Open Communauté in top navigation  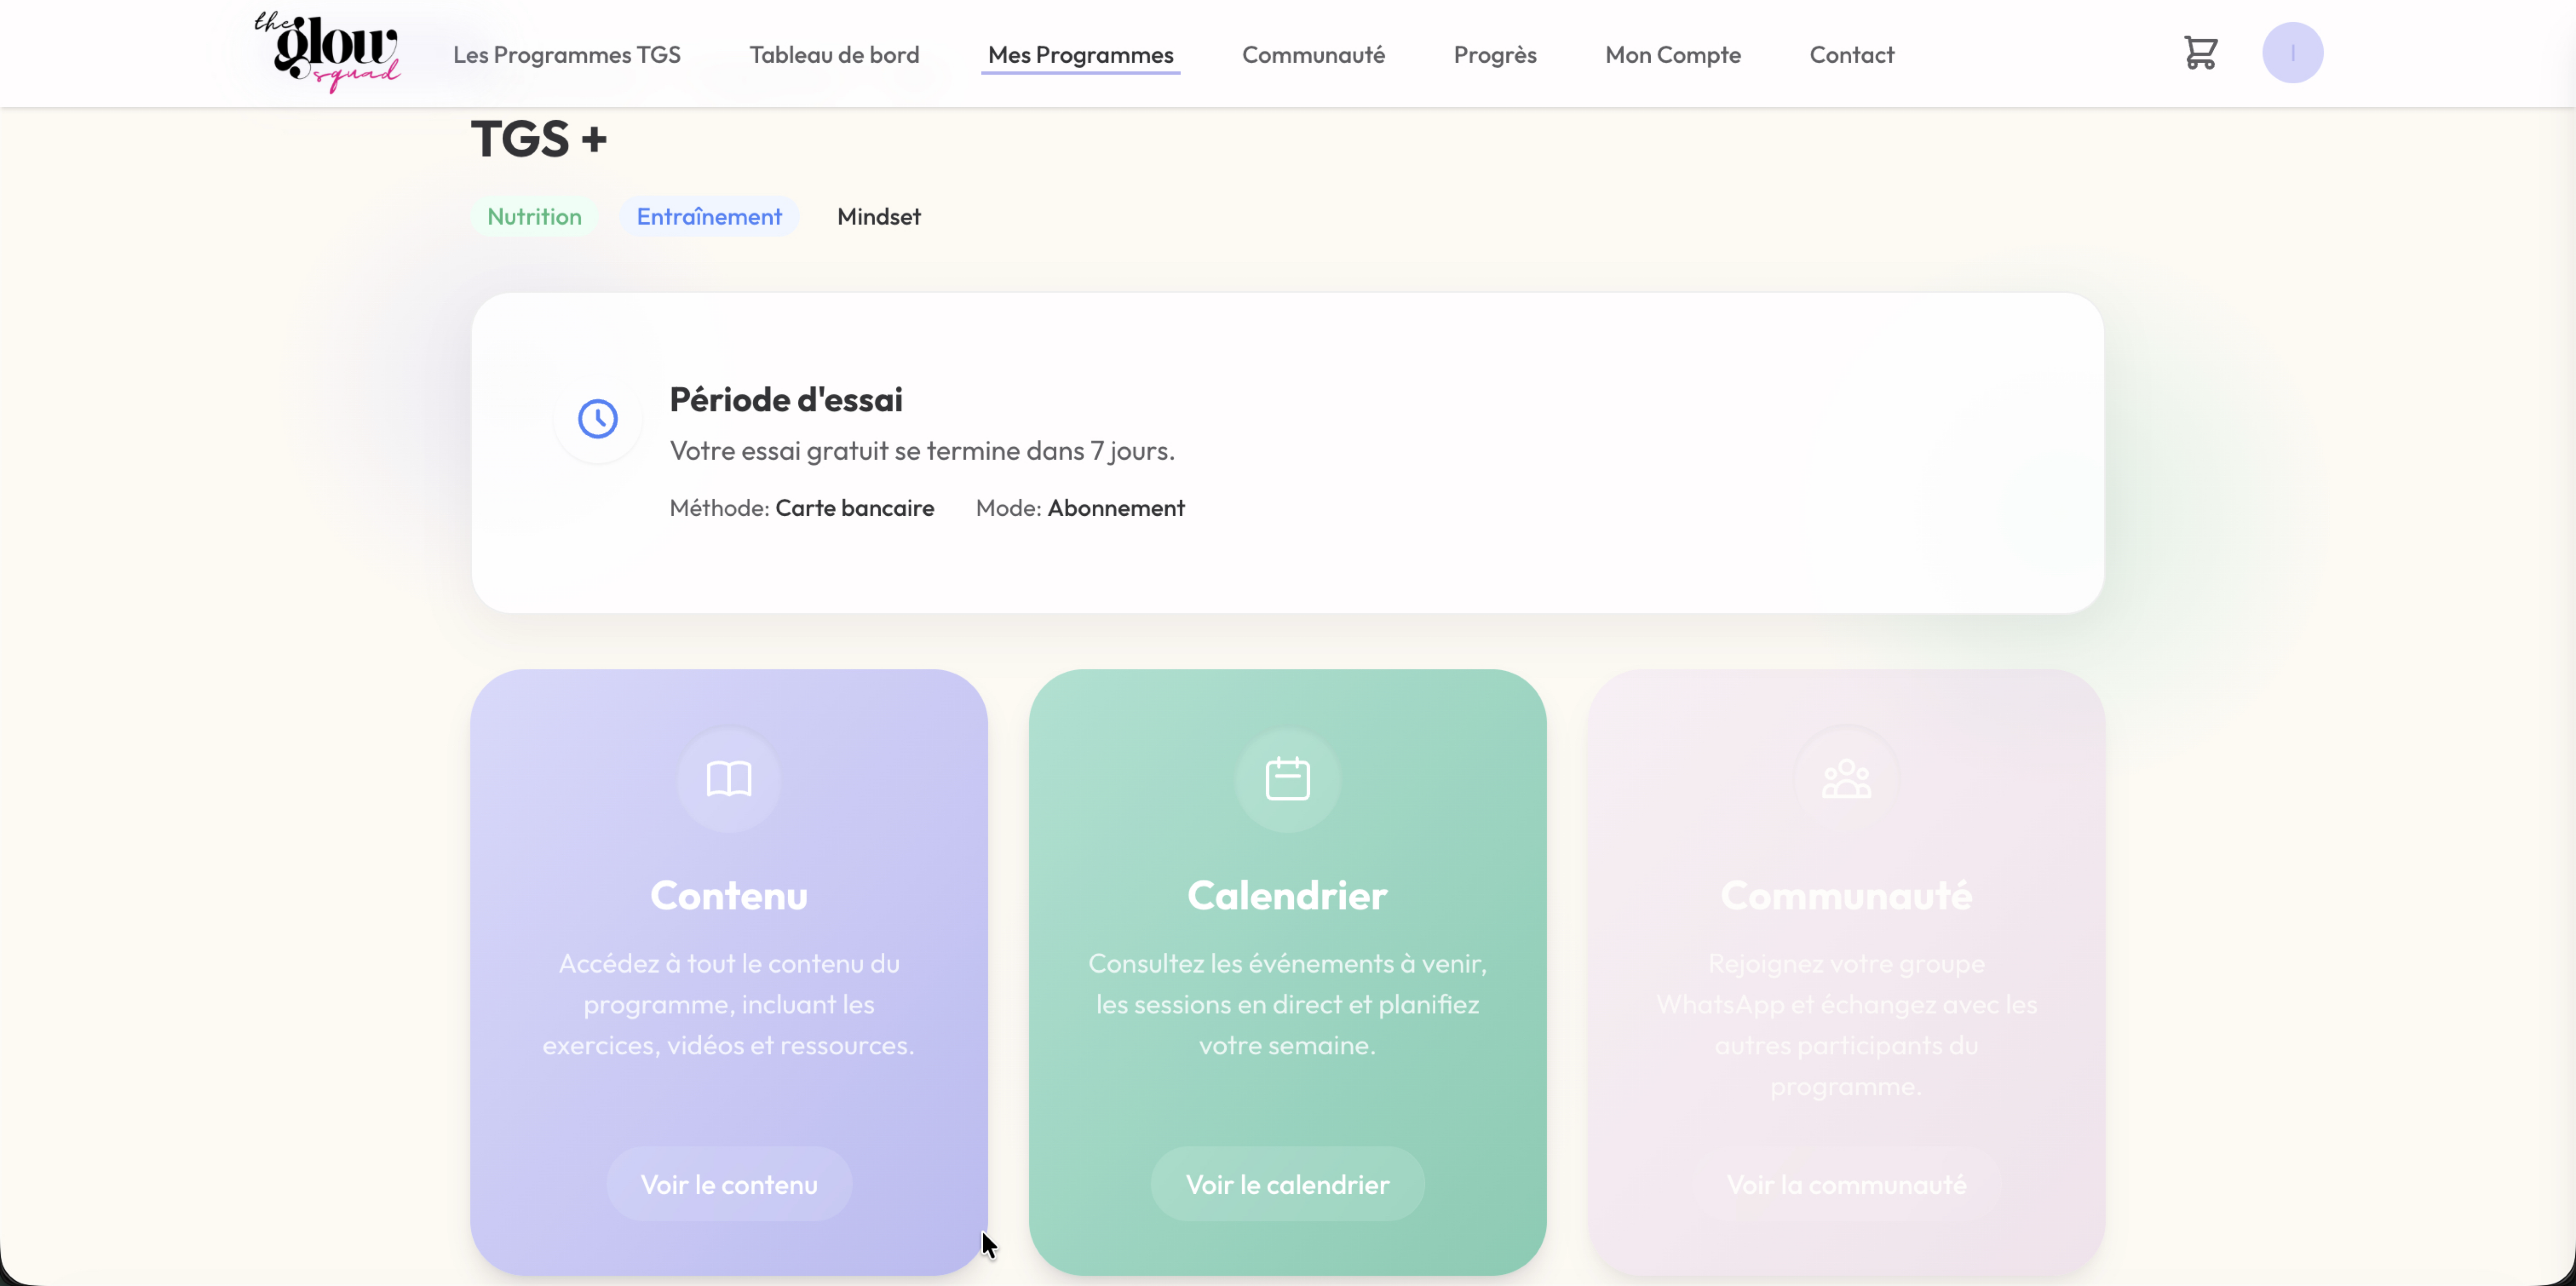[1313, 55]
